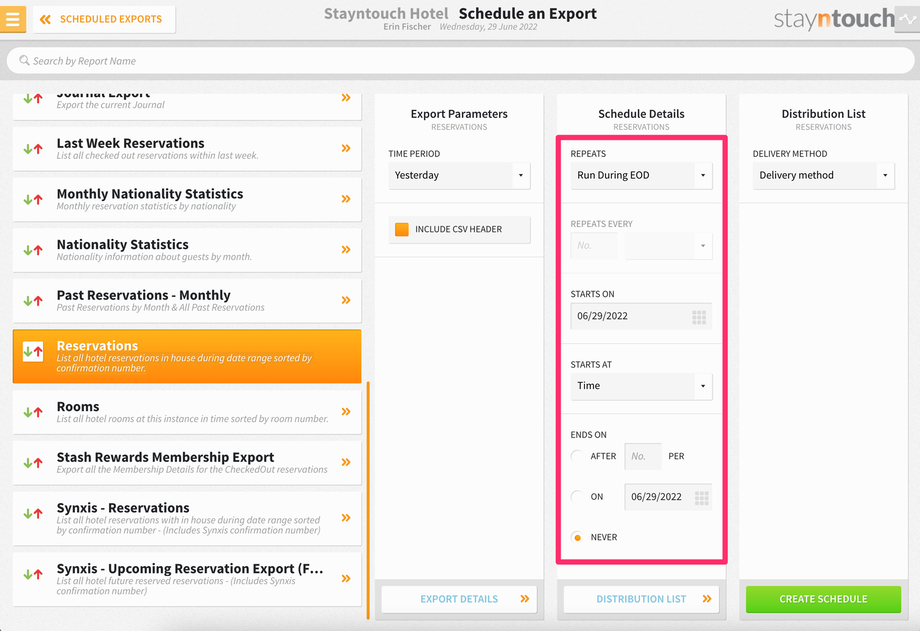
Task: Click export arrows icon for Nationality Statistics
Action: pyautogui.click(x=33, y=250)
